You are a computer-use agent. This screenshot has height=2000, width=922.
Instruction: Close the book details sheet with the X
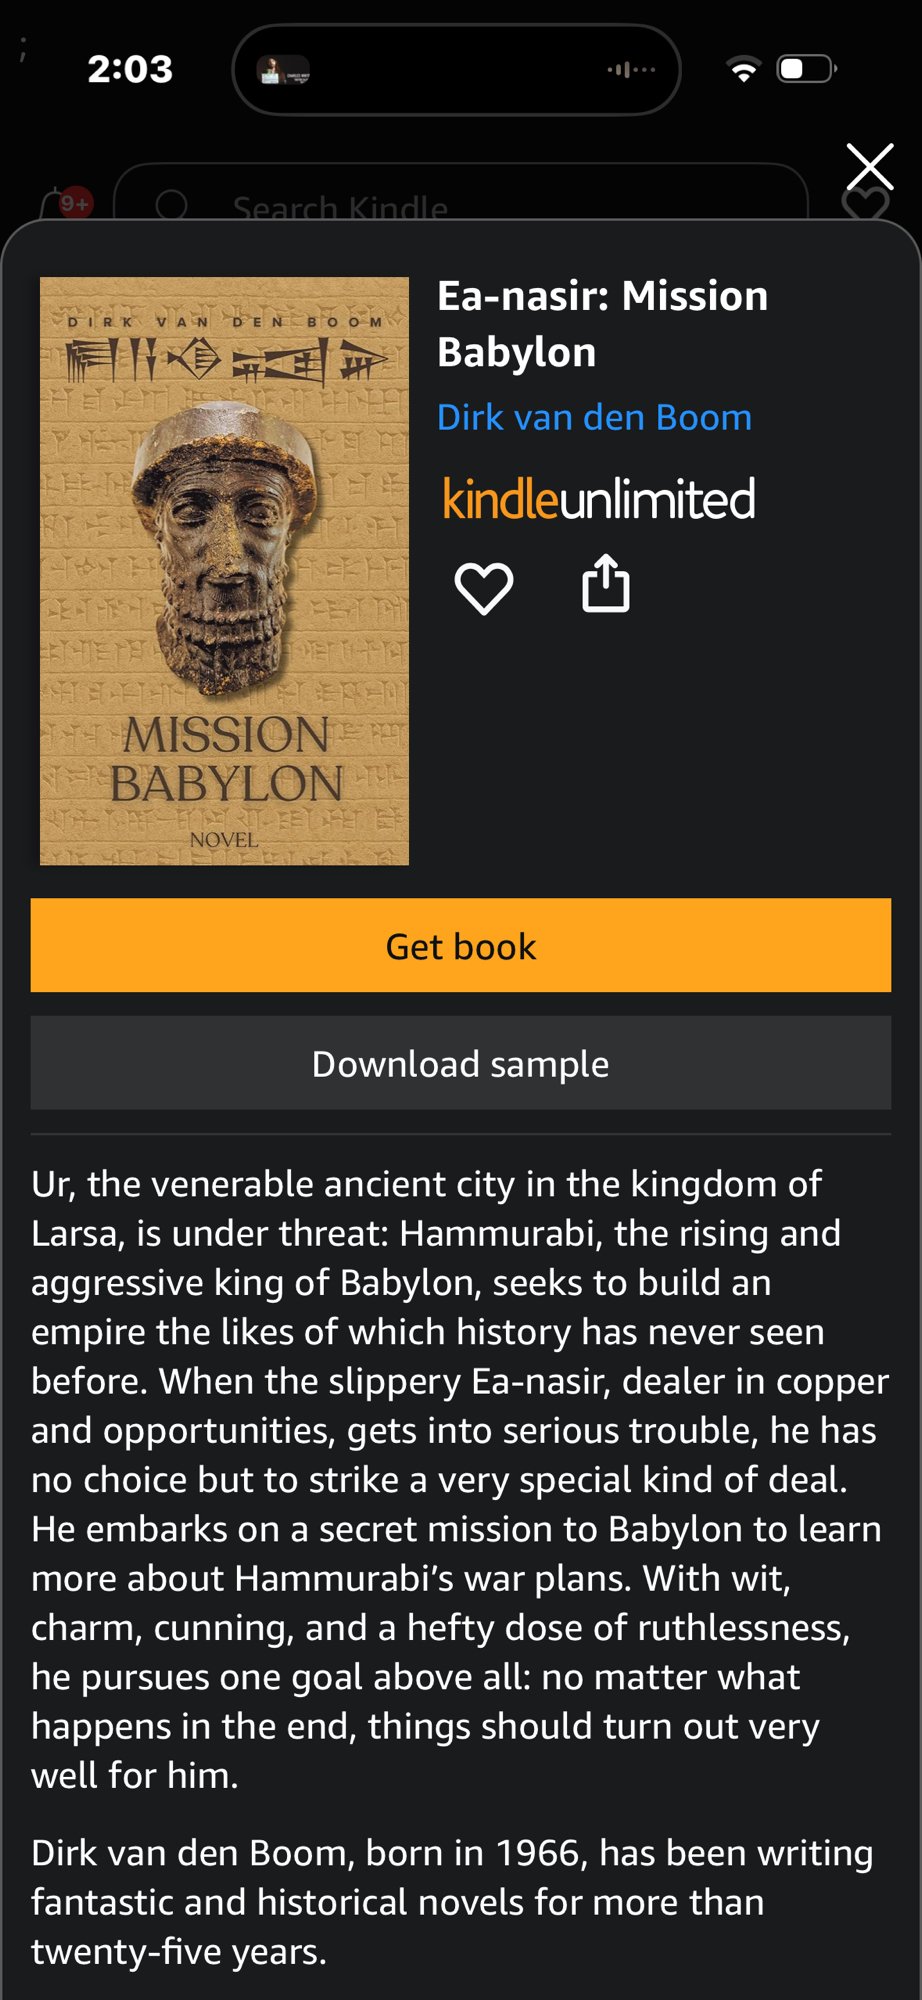(x=870, y=167)
